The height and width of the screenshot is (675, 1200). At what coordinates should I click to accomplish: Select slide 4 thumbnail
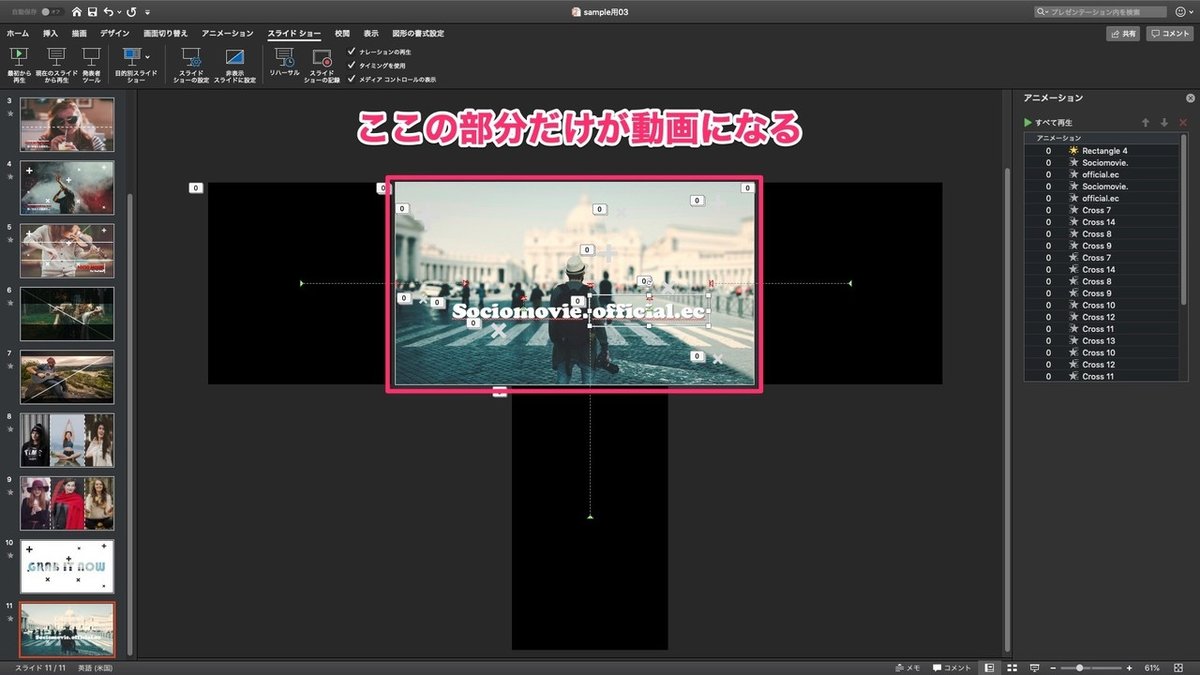click(x=67, y=187)
